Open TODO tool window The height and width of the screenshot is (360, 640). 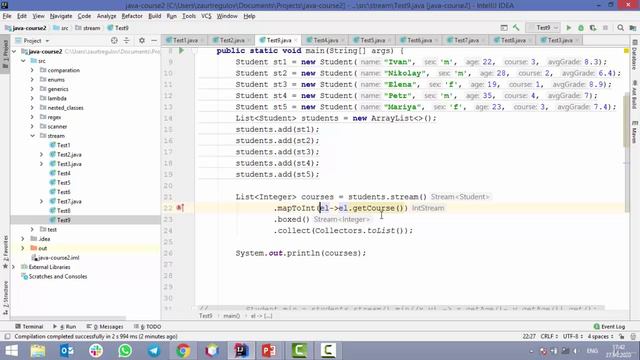coord(148,327)
